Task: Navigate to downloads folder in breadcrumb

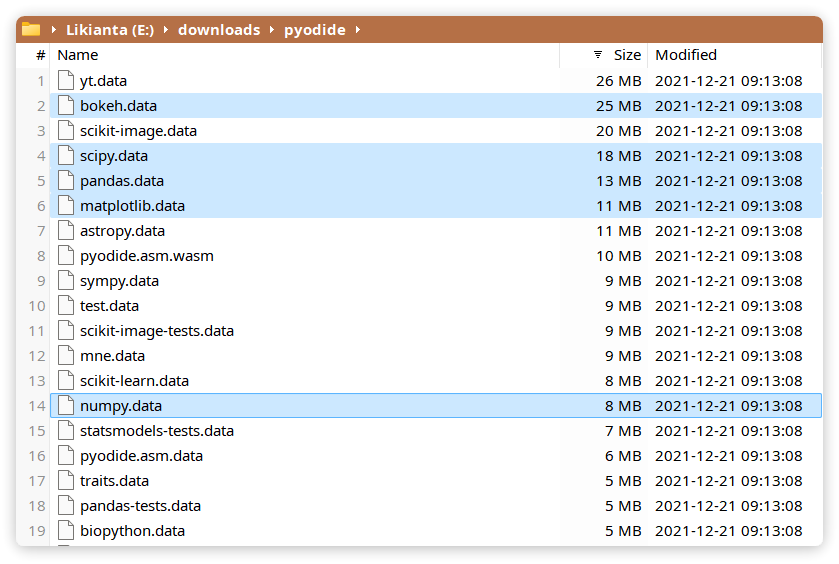Action: point(219,30)
